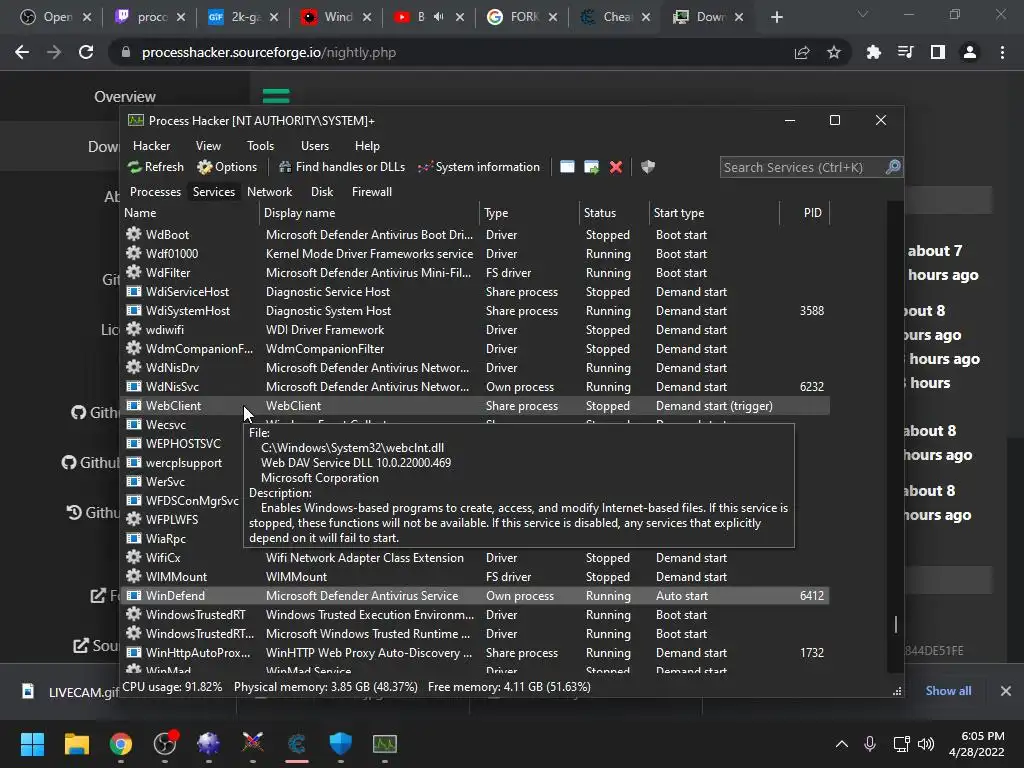Select the wdiwifi driver icon
Viewport: 1024px width, 768px height.
point(134,329)
